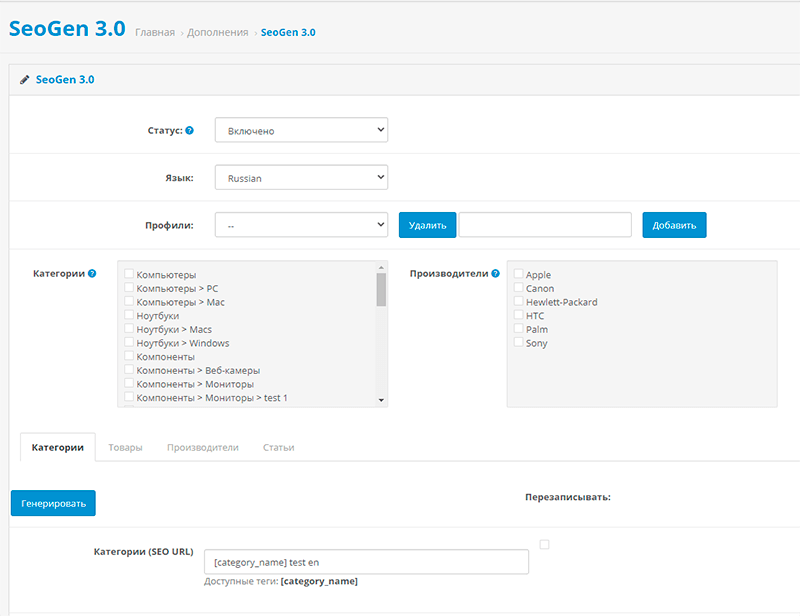Open the Производители tab

(202, 448)
